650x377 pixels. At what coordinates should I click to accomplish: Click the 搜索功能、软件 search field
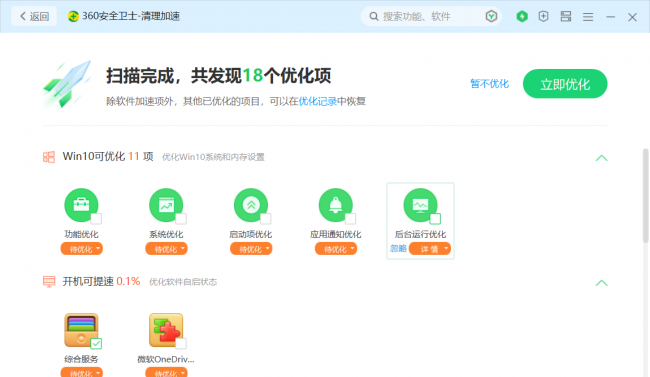click(431, 16)
